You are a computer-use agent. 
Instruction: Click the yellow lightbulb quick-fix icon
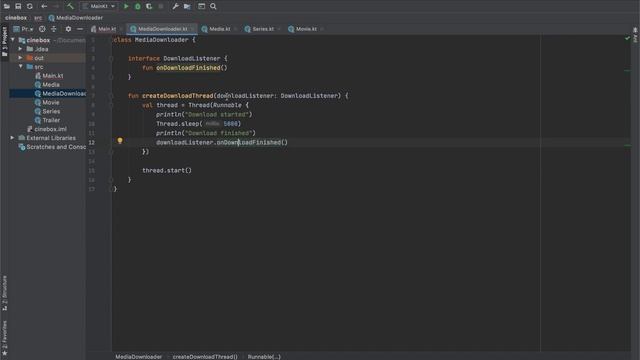[x=120, y=140]
